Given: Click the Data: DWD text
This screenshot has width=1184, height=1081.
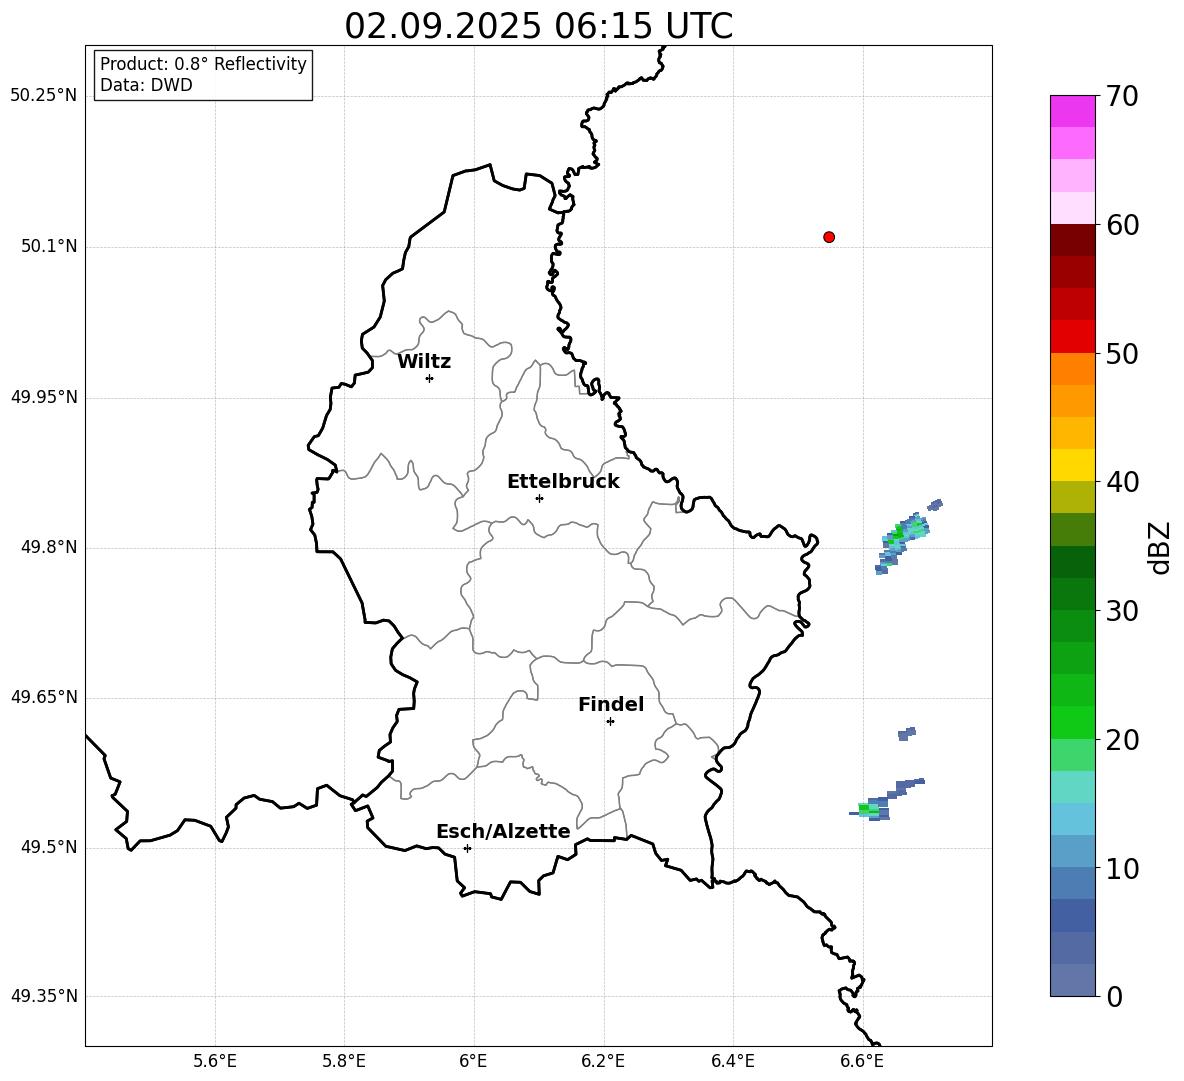Looking at the screenshot, I should 146,85.
